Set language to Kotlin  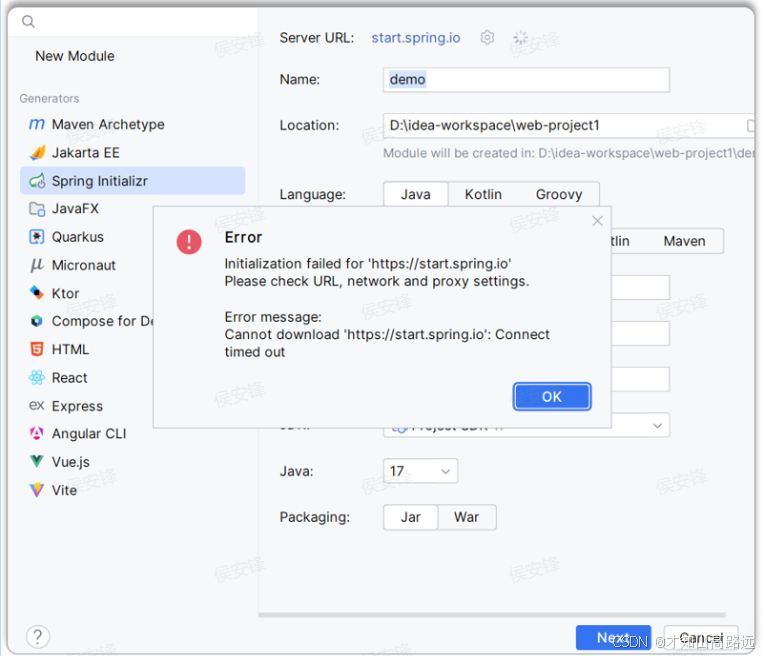(483, 194)
